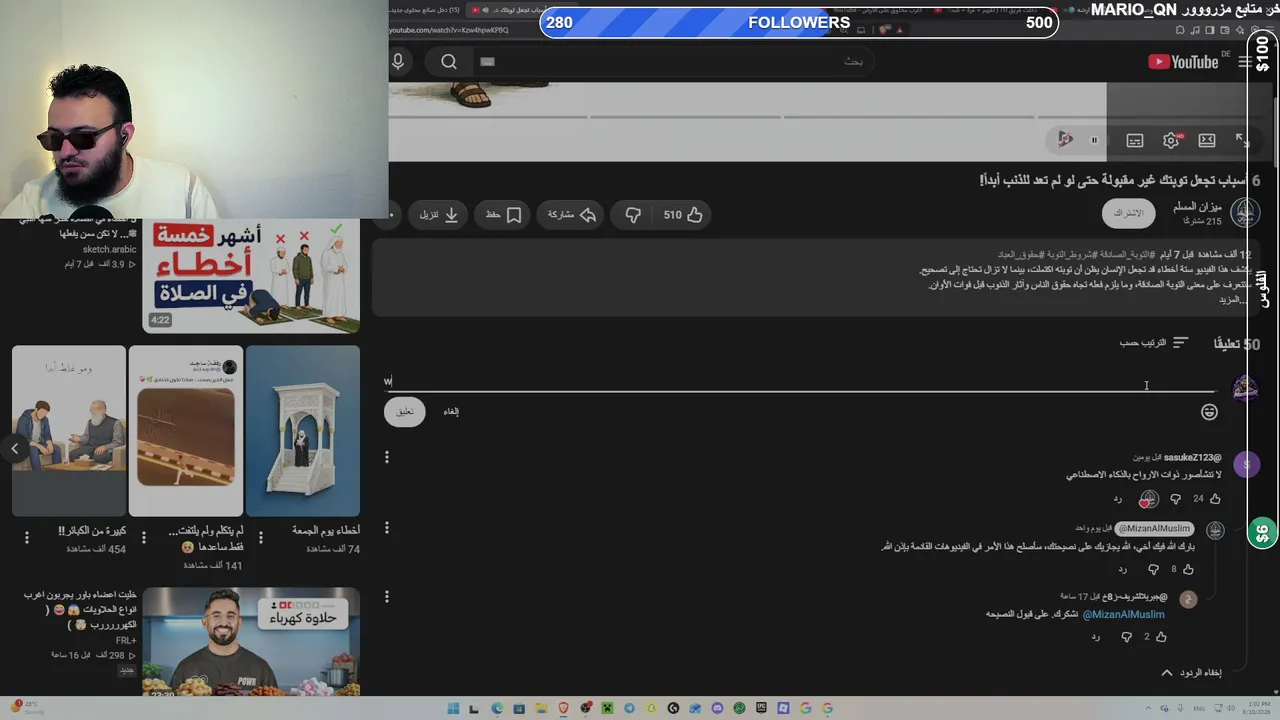Open options for أخطاء يوم الجمعة short
The width and height of the screenshot is (1280, 720).
pos(261,537)
